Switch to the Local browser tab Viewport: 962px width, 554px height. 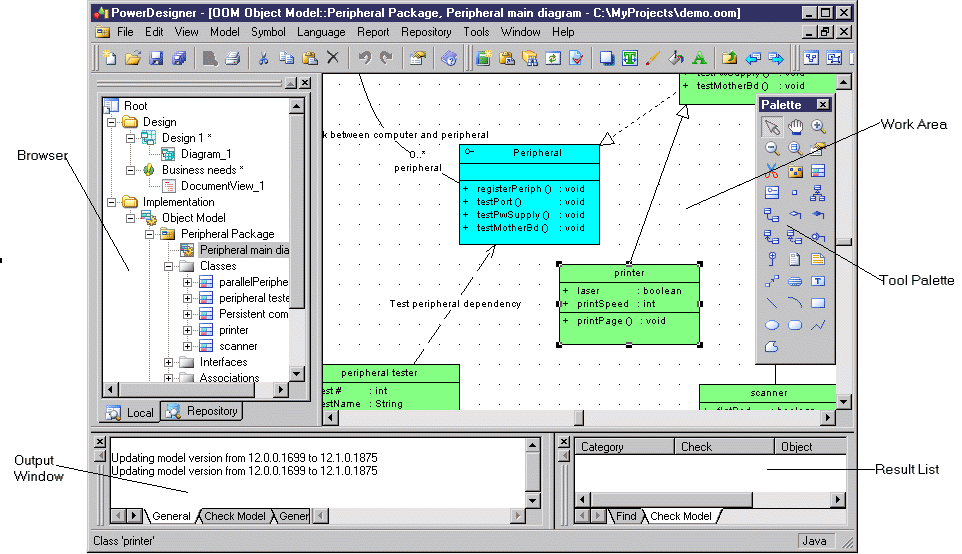click(x=129, y=413)
